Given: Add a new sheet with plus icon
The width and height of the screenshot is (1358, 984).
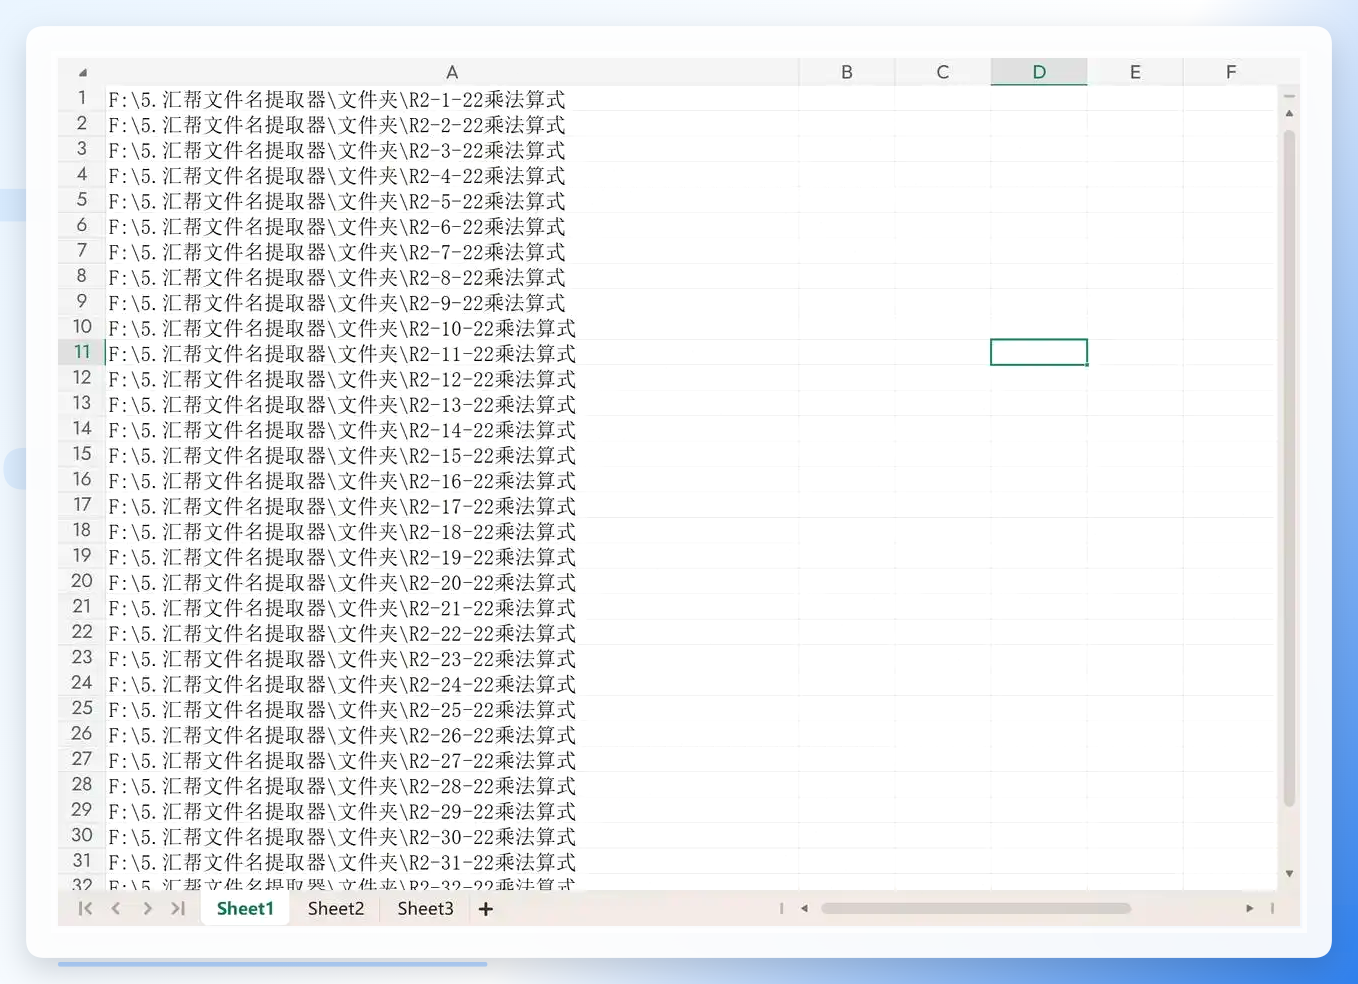Looking at the screenshot, I should 485,909.
